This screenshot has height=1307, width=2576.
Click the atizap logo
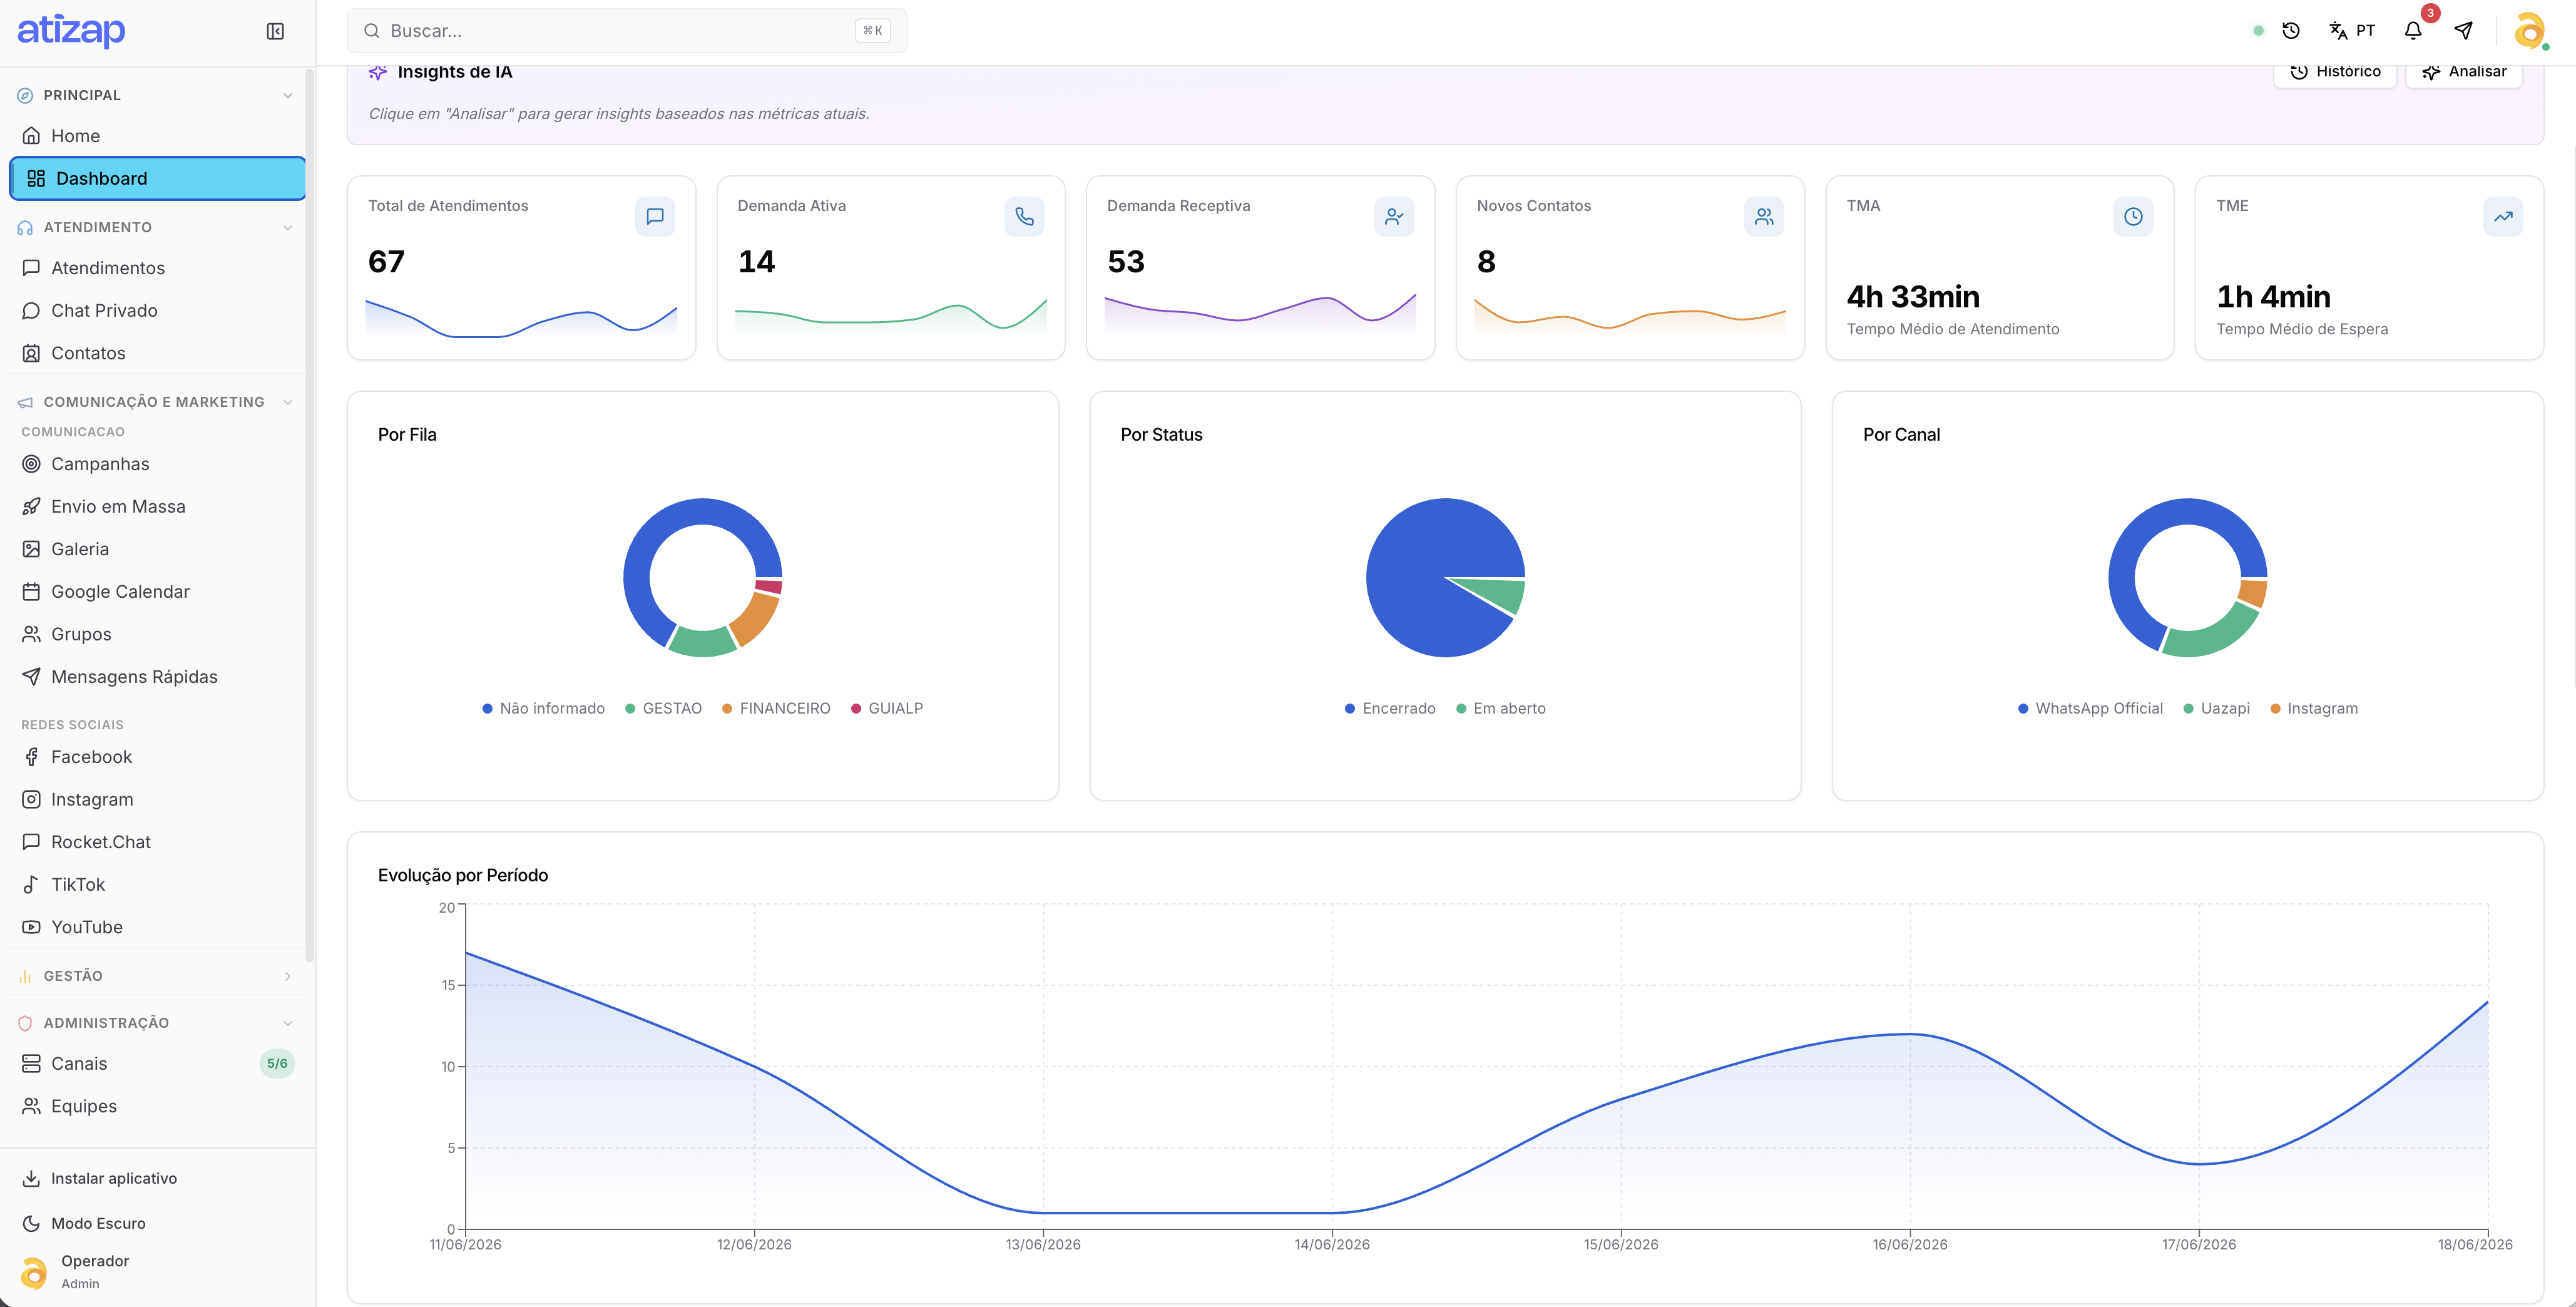pyautogui.click(x=71, y=31)
